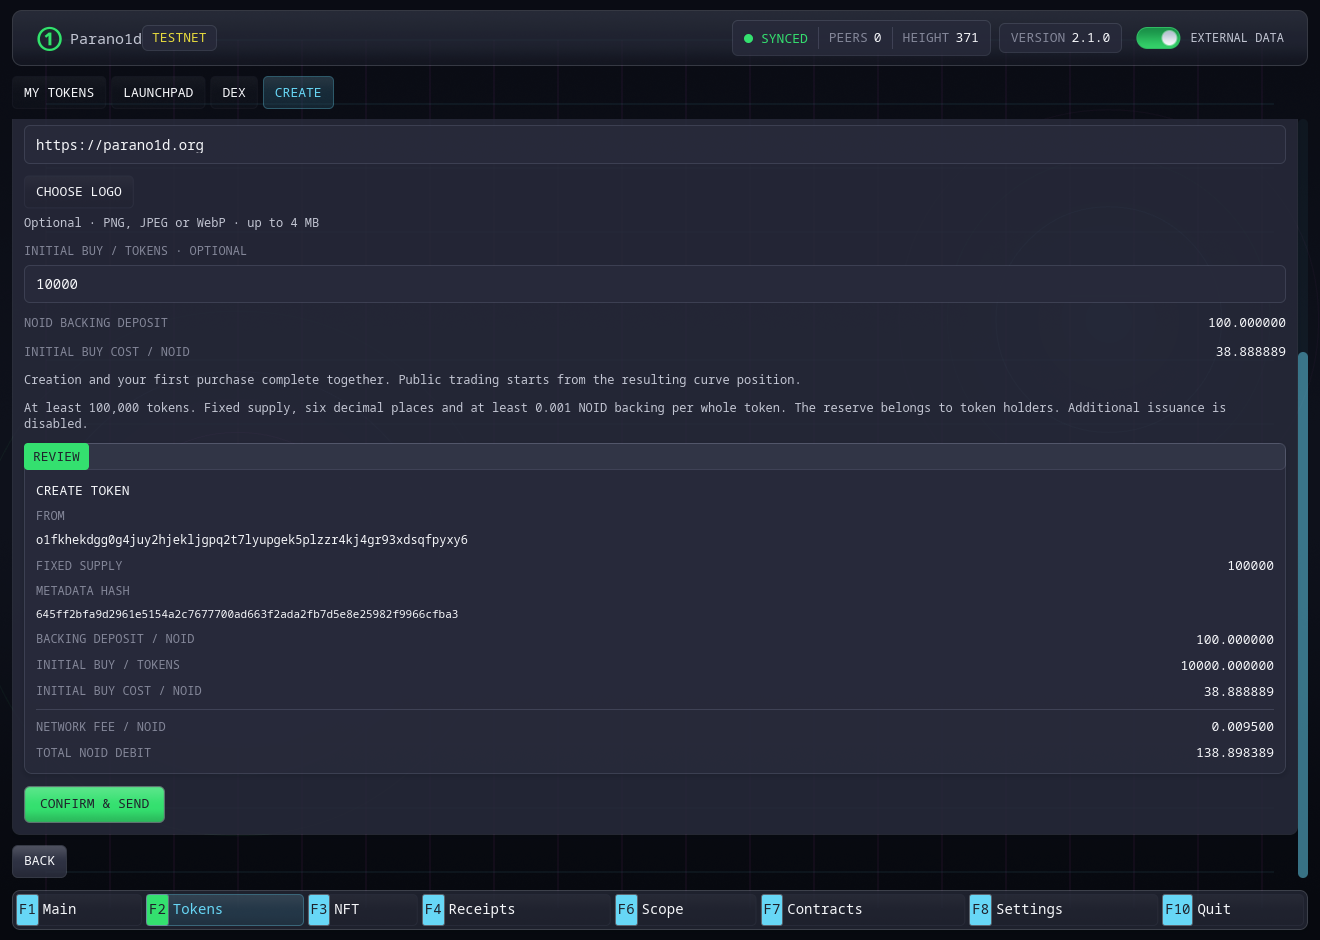1320x940 pixels.
Task: Click the green SYNCED status dot
Action: 748,38
